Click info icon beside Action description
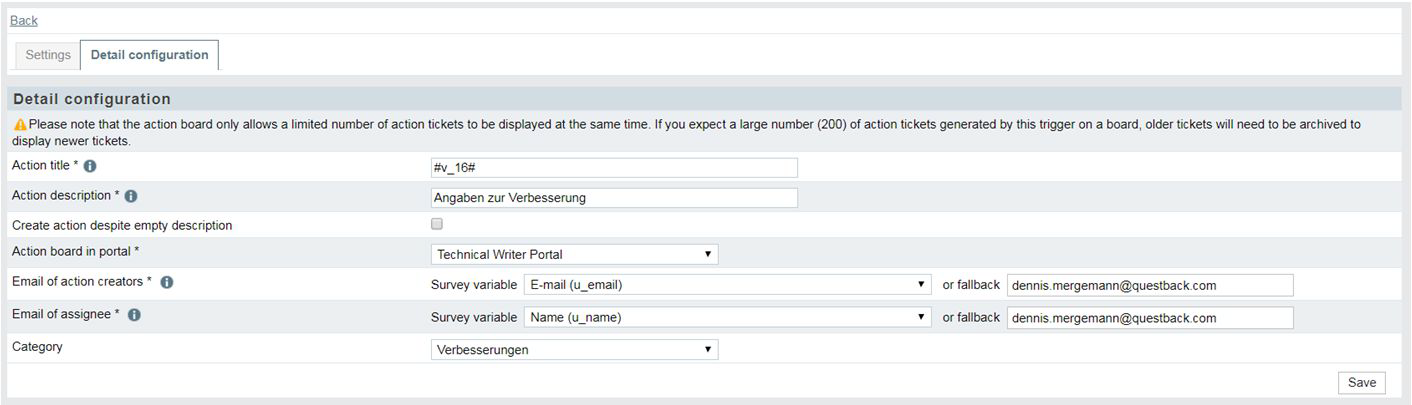The height and width of the screenshot is (405, 1412). 131,196
